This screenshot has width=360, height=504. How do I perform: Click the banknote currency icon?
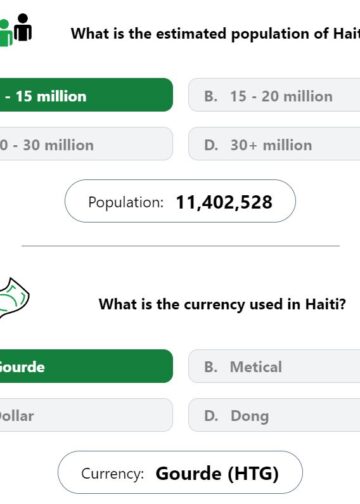click(14, 298)
